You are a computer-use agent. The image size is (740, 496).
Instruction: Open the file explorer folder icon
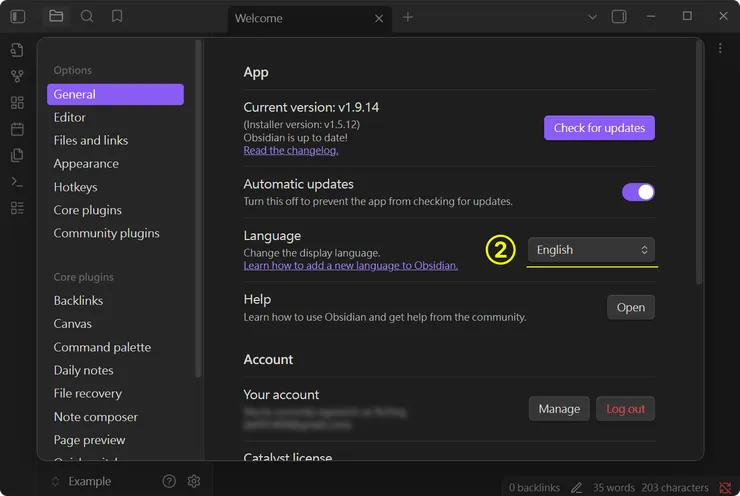click(x=56, y=17)
